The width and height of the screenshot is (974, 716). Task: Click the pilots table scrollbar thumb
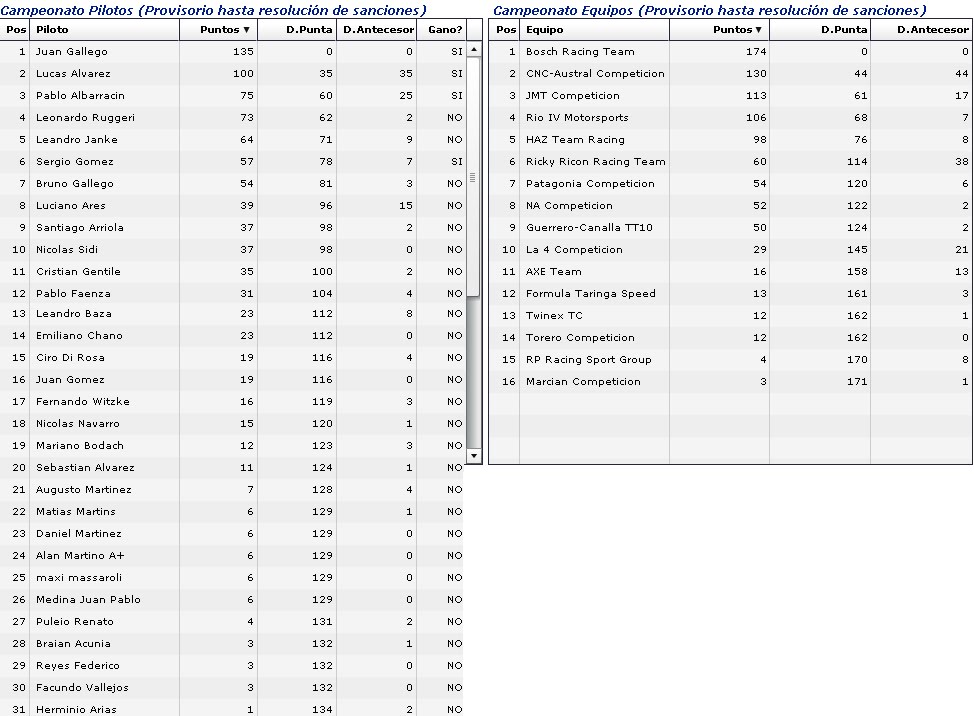474,177
